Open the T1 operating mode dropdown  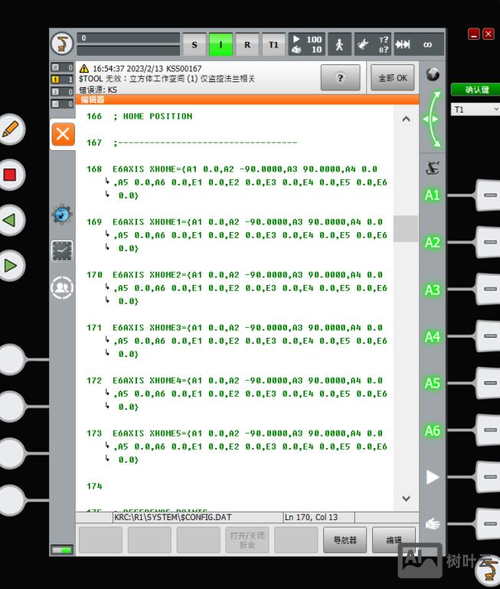475,110
